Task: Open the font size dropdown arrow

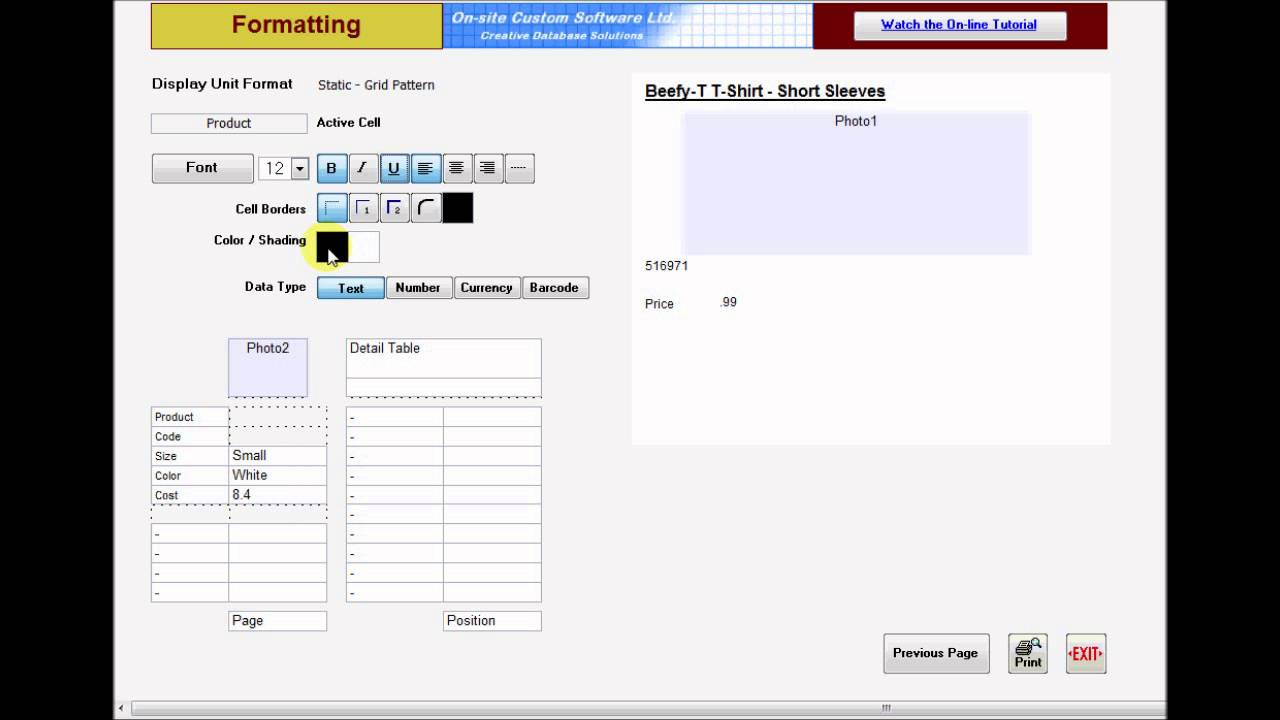Action: coord(299,169)
